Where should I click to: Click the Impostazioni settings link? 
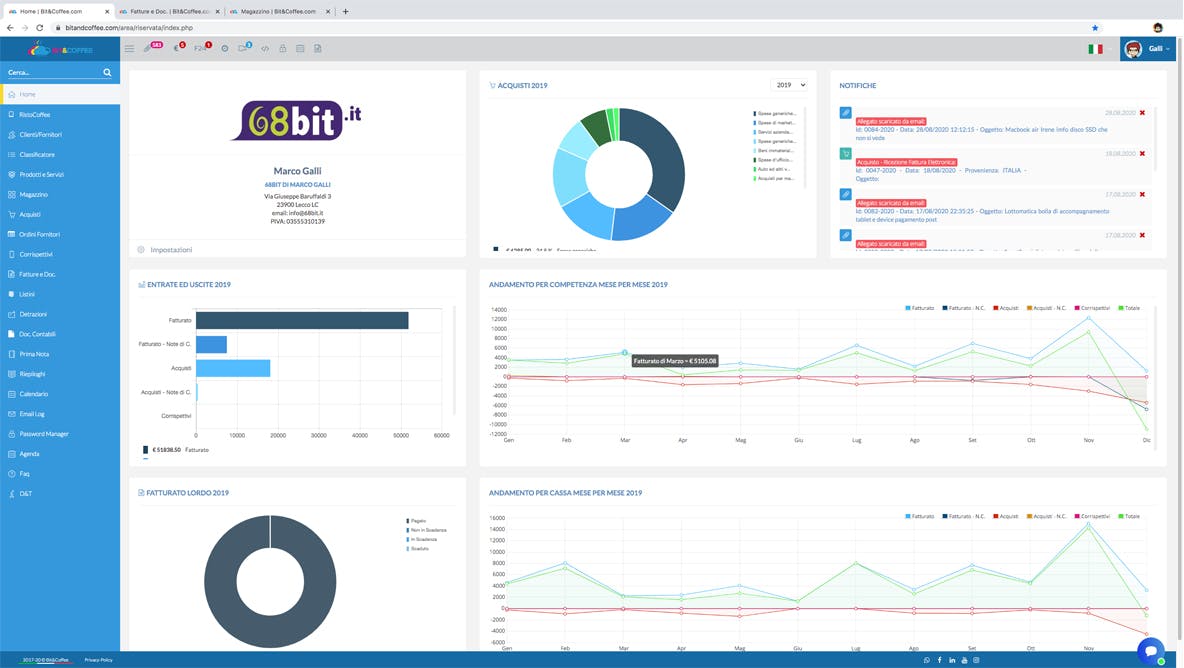click(x=170, y=249)
